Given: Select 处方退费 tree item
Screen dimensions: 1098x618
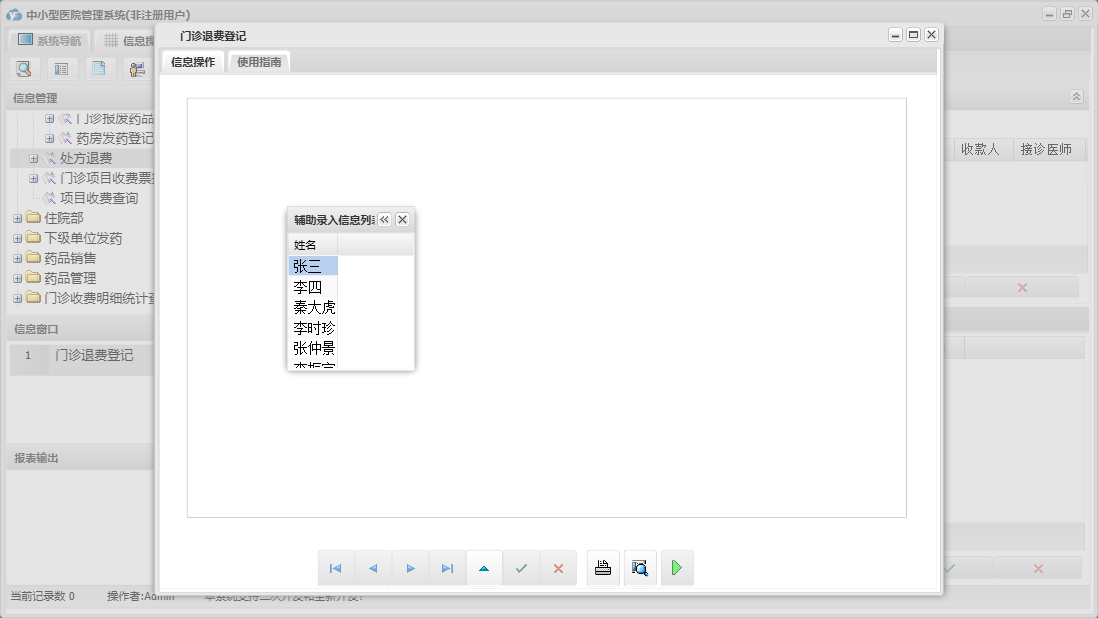Looking at the screenshot, I should (x=85, y=158).
